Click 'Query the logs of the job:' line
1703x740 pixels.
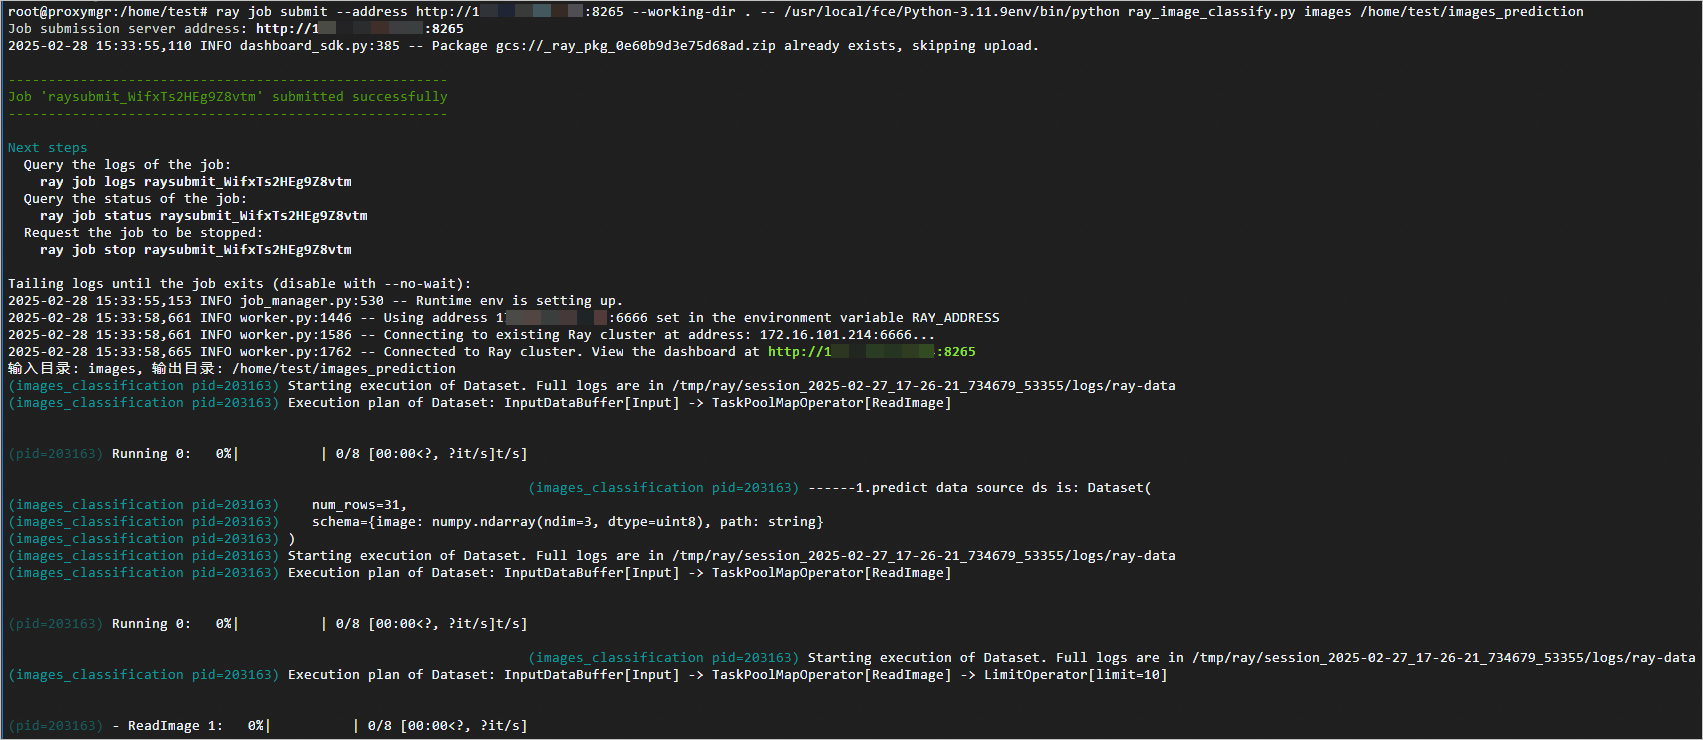tap(128, 165)
